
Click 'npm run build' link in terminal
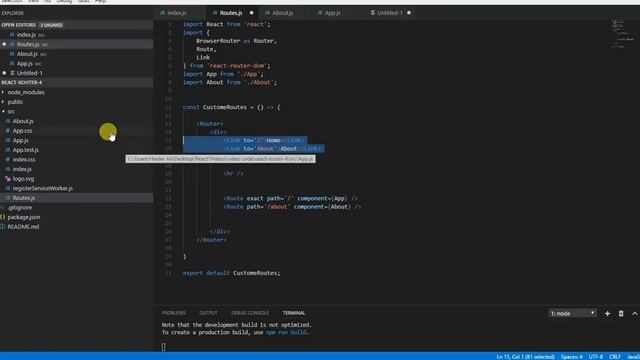pyautogui.click(x=286, y=333)
